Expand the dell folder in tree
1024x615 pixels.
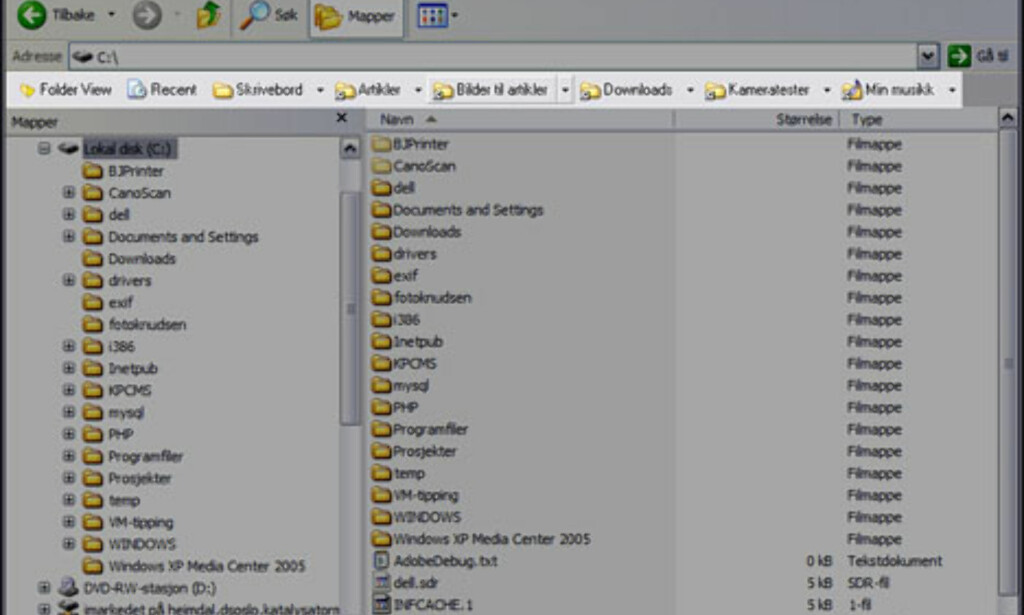(x=69, y=214)
